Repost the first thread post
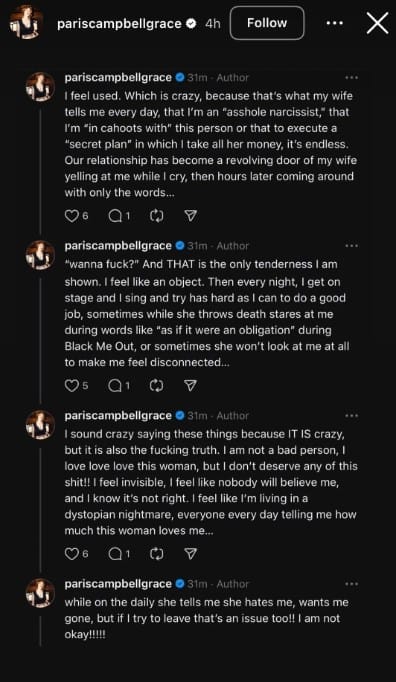Screen dimensions: 396x682 (156, 216)
